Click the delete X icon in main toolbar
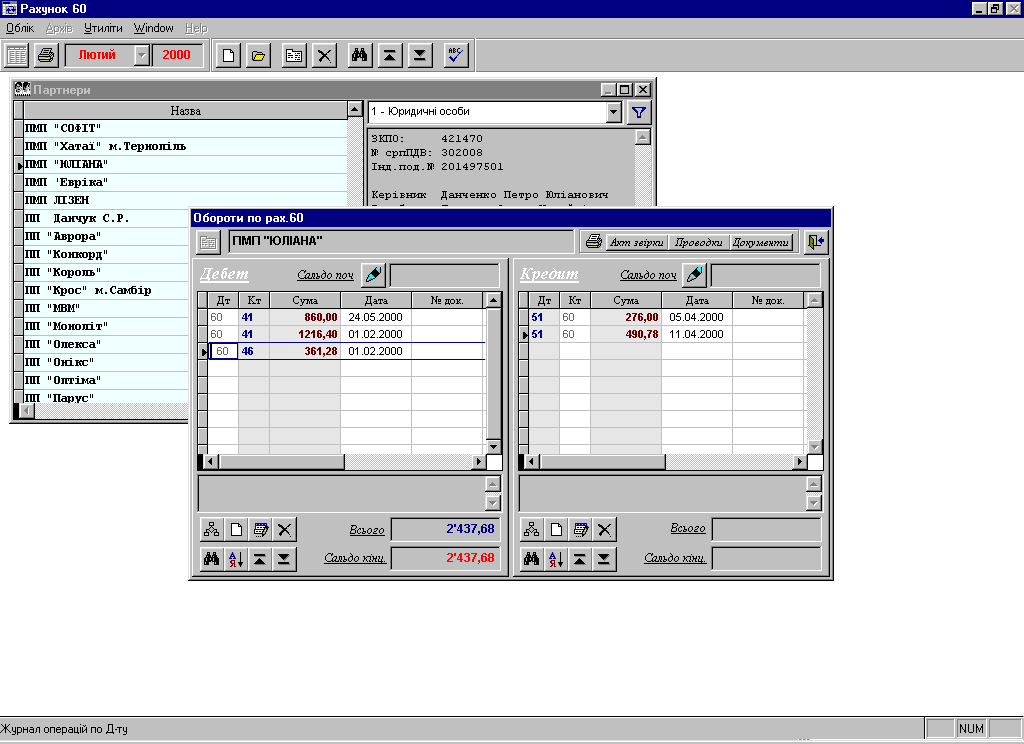The height and width of the screenshot is (744, 1024). tap(325, 56)
